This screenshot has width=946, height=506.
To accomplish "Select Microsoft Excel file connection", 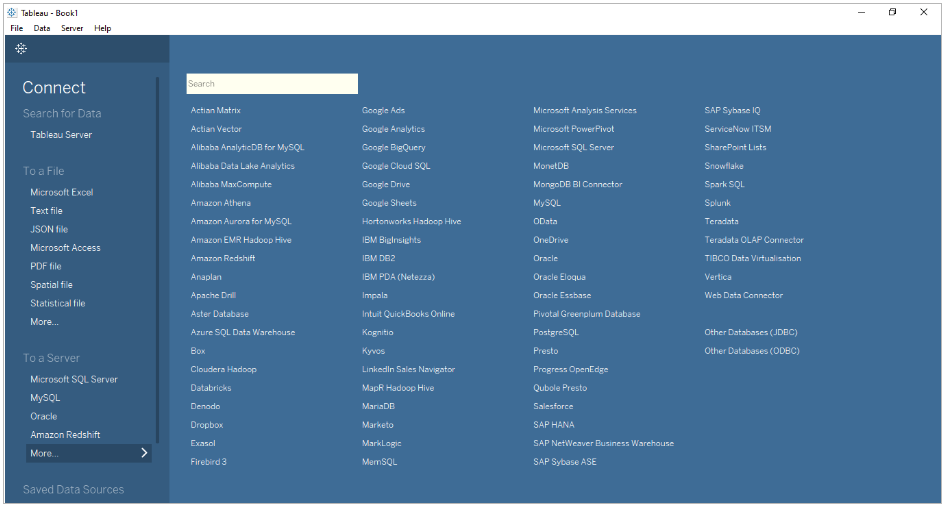I will click(x=61, y=192).
